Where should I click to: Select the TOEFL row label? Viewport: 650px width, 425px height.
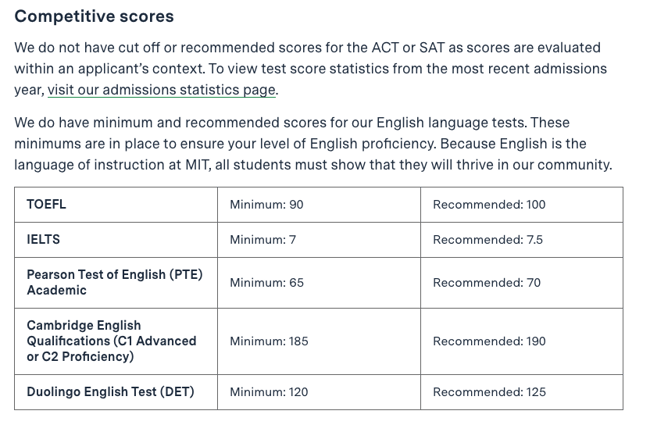46,204
